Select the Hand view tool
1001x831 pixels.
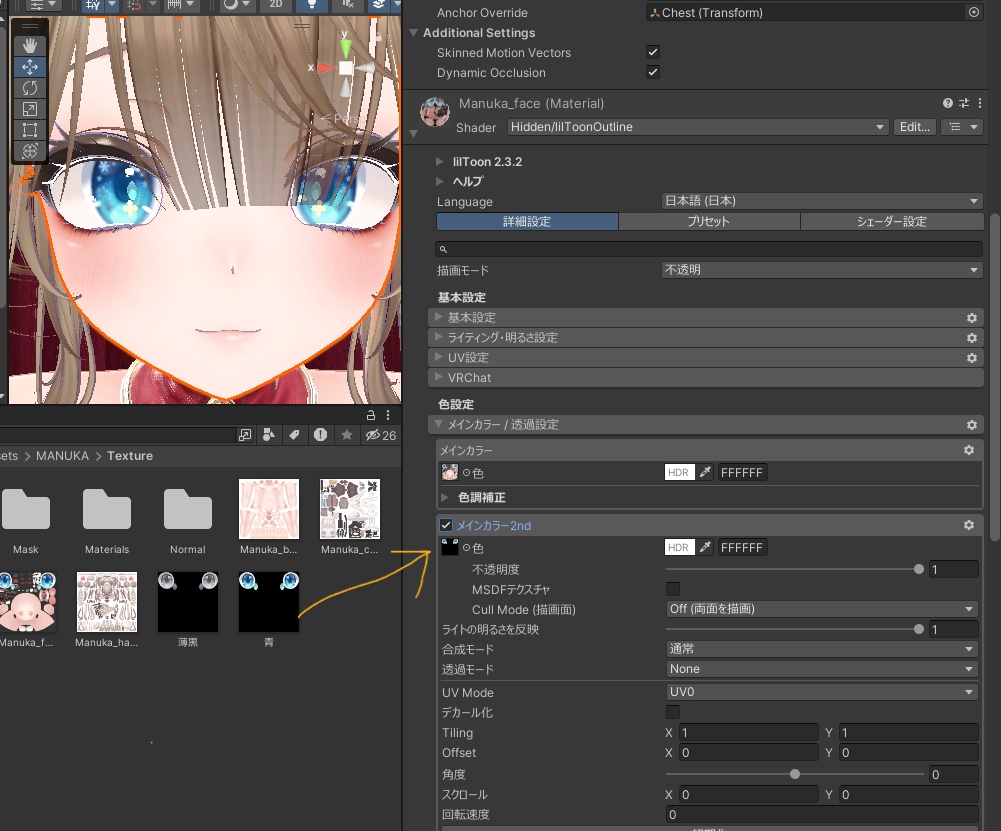(29, 46)
